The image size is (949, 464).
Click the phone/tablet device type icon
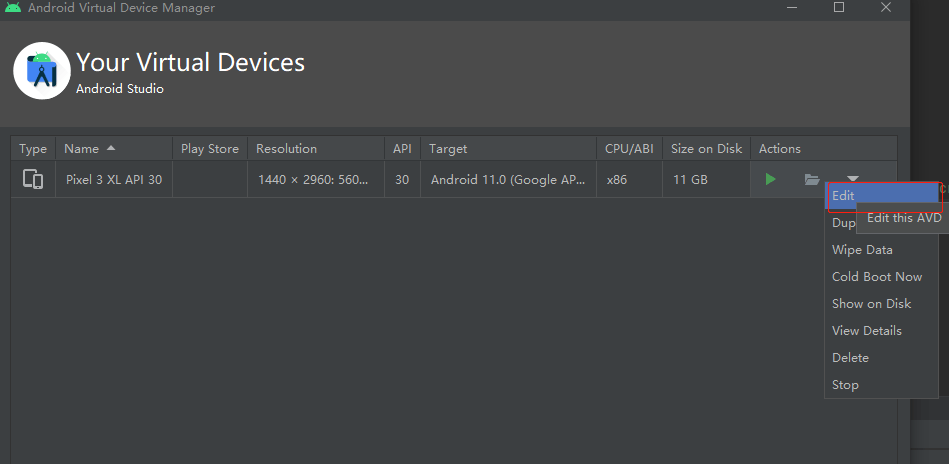33,179
